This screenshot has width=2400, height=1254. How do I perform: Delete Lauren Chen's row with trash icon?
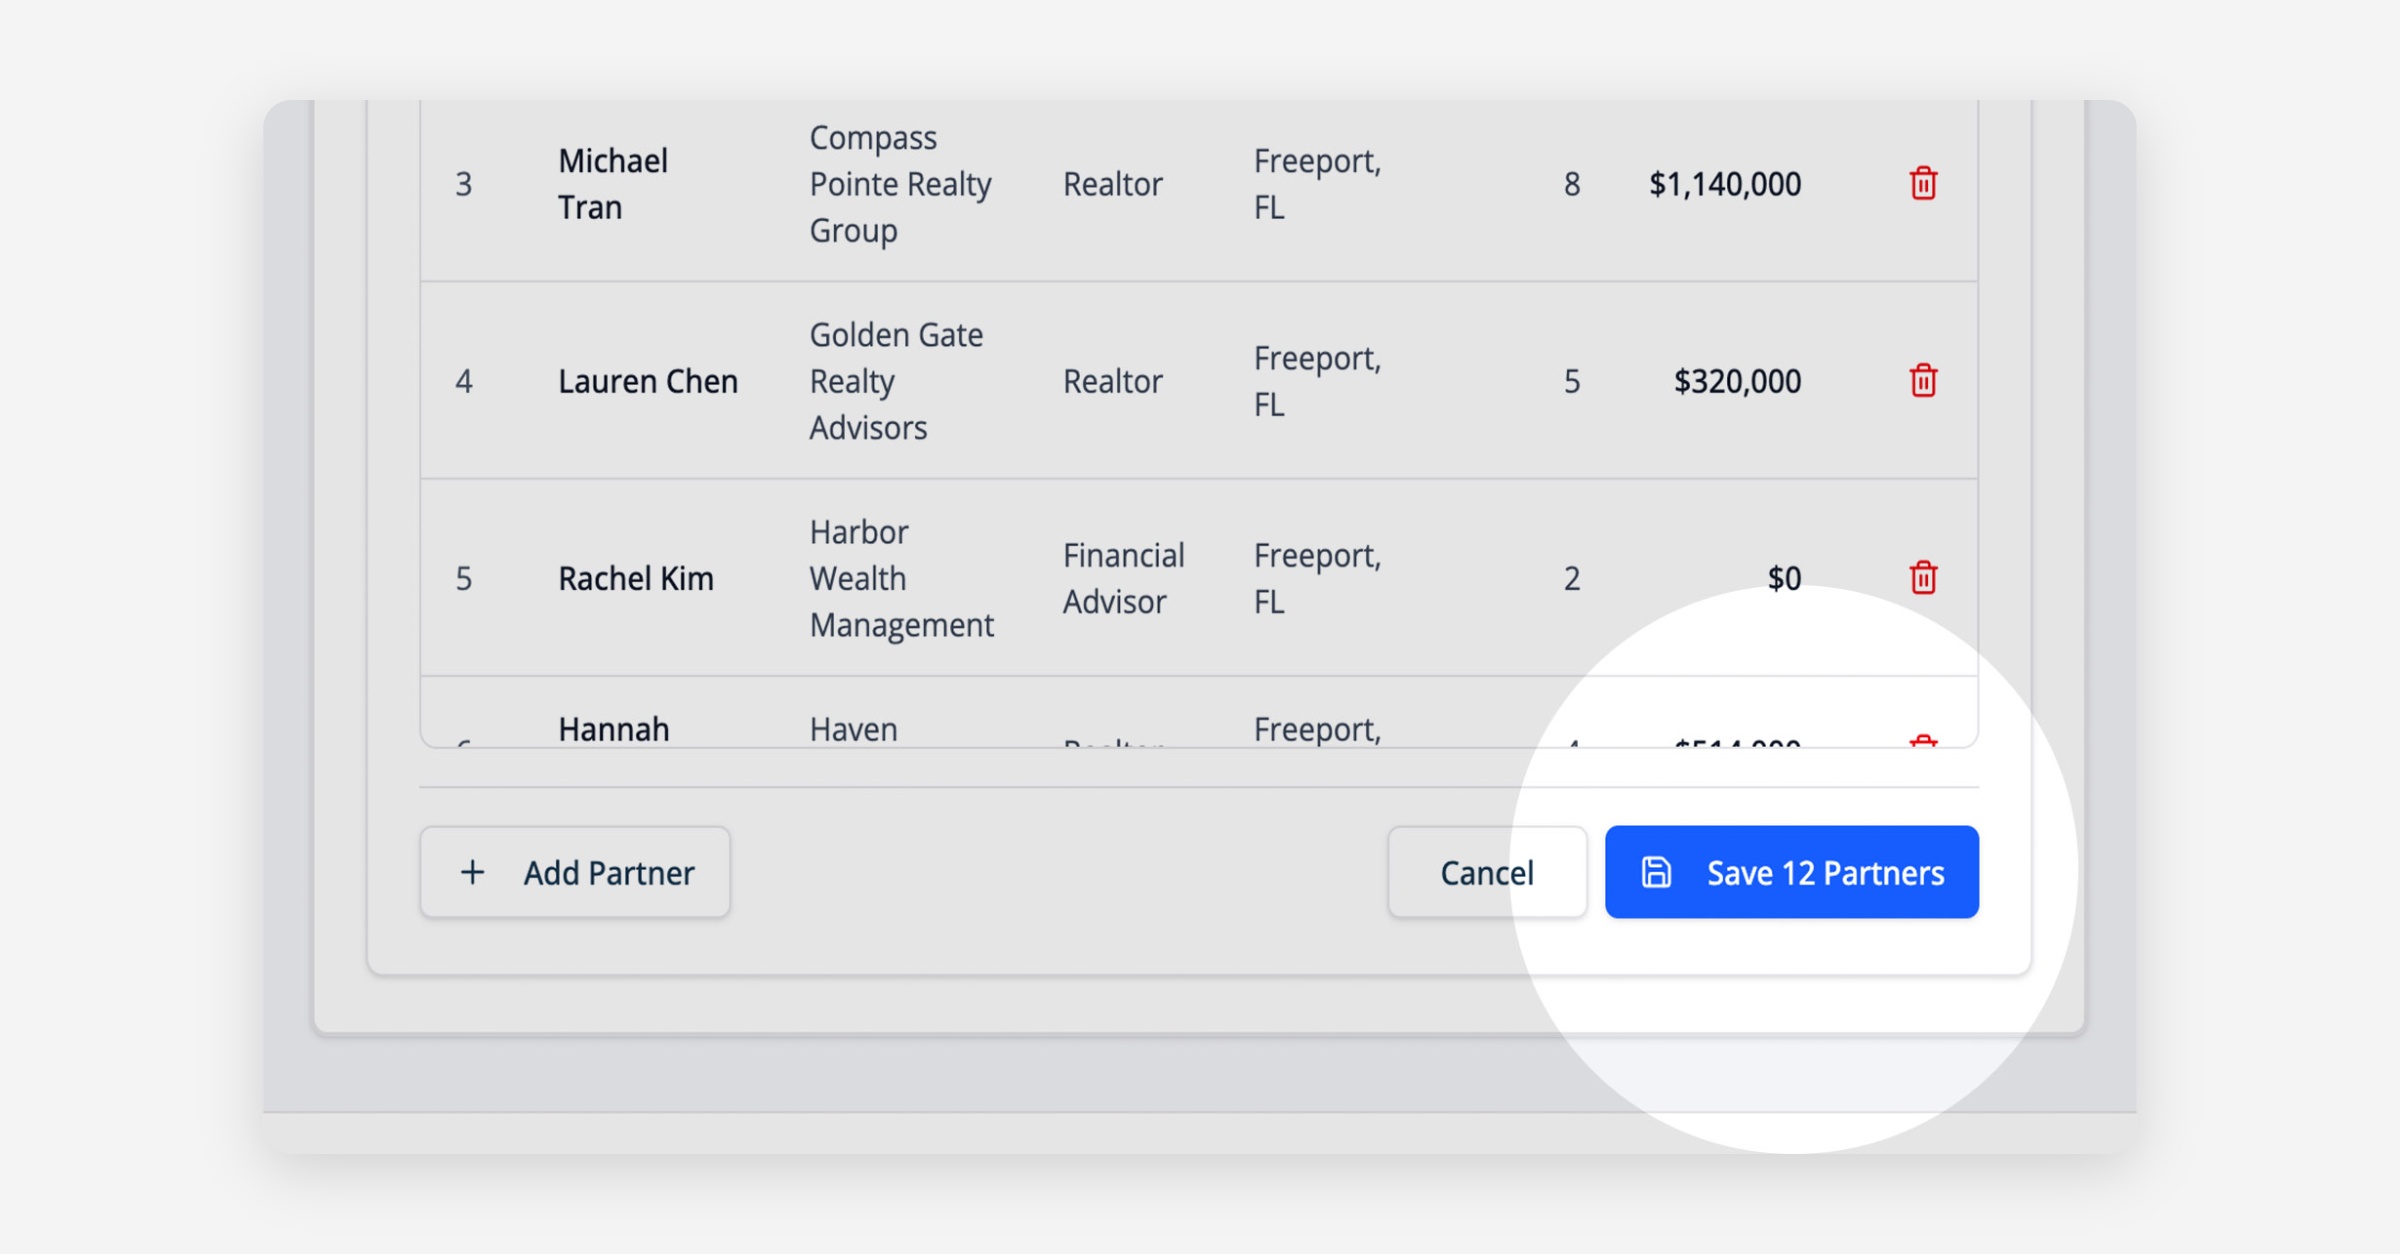(x=1922, y=381)
